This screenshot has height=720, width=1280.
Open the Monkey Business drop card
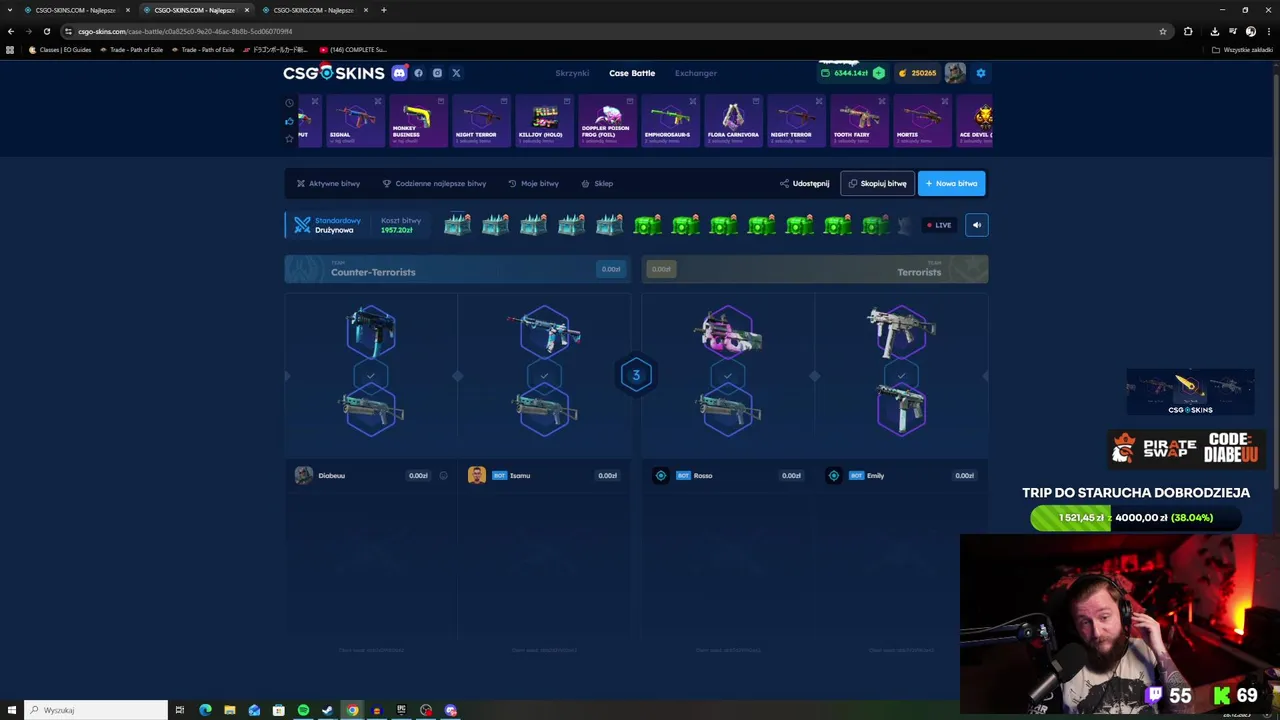[418, 121]
